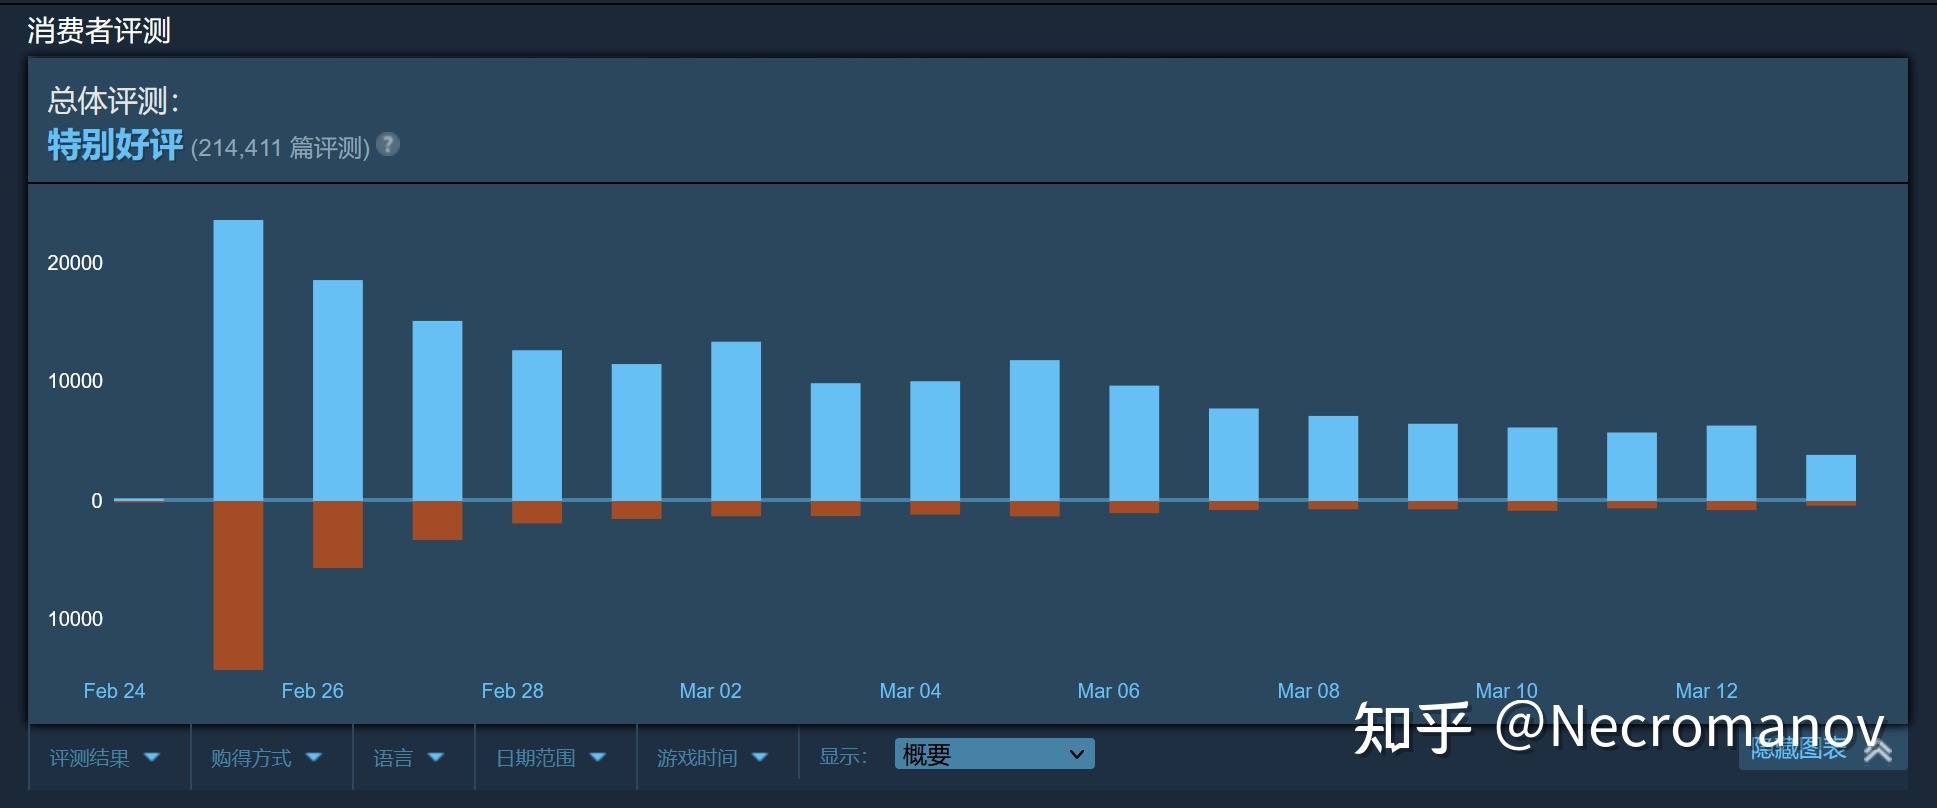The width and height of the screenshot is (1937, 808).
Task: Click the red bar above Feb 26
Action: [x=338, y=534]
